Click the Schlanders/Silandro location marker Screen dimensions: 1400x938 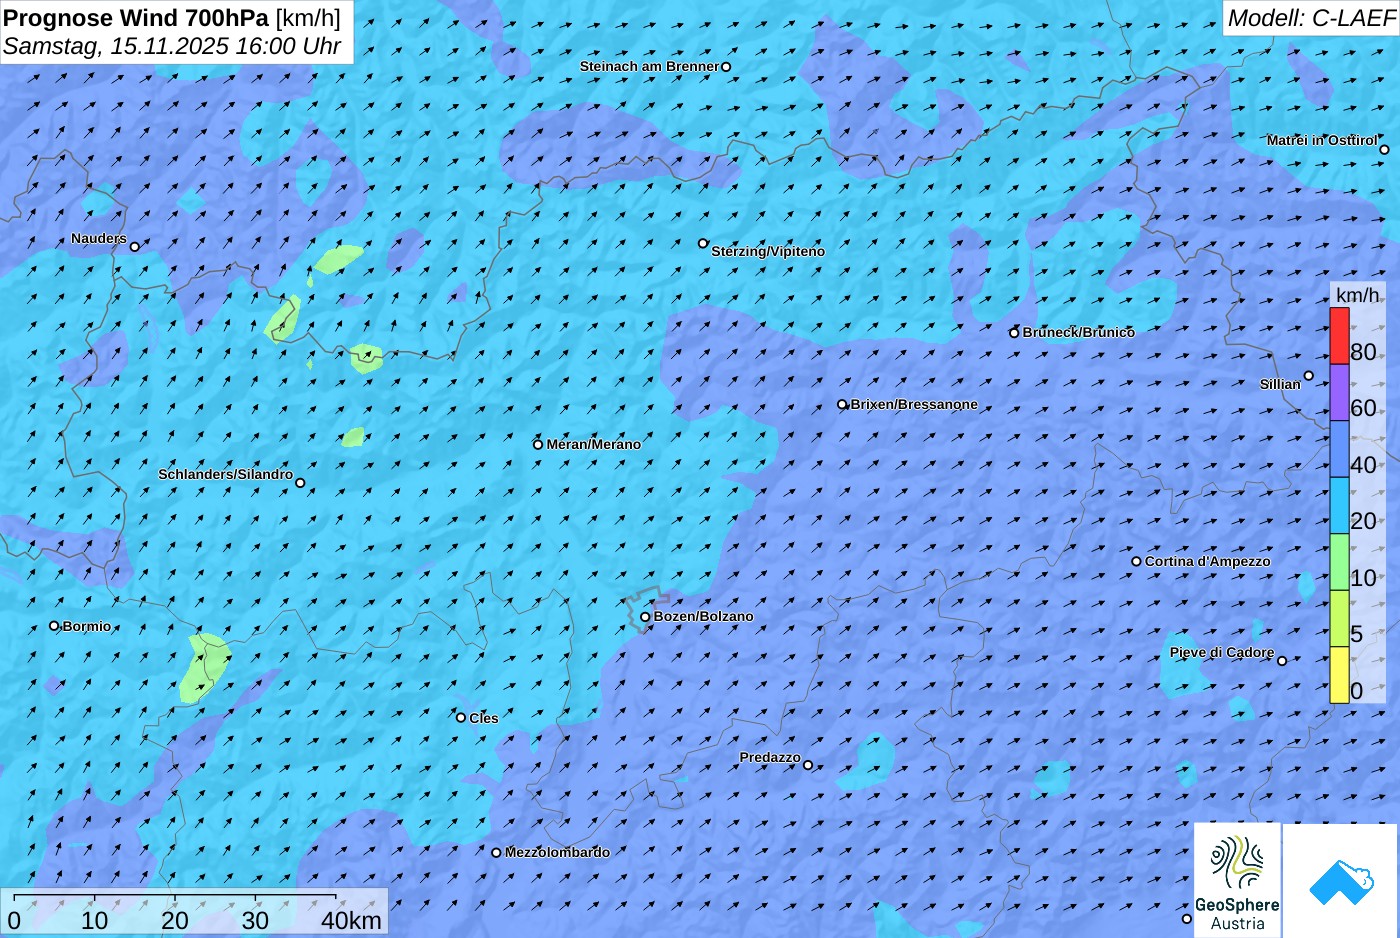coord(300,483)
